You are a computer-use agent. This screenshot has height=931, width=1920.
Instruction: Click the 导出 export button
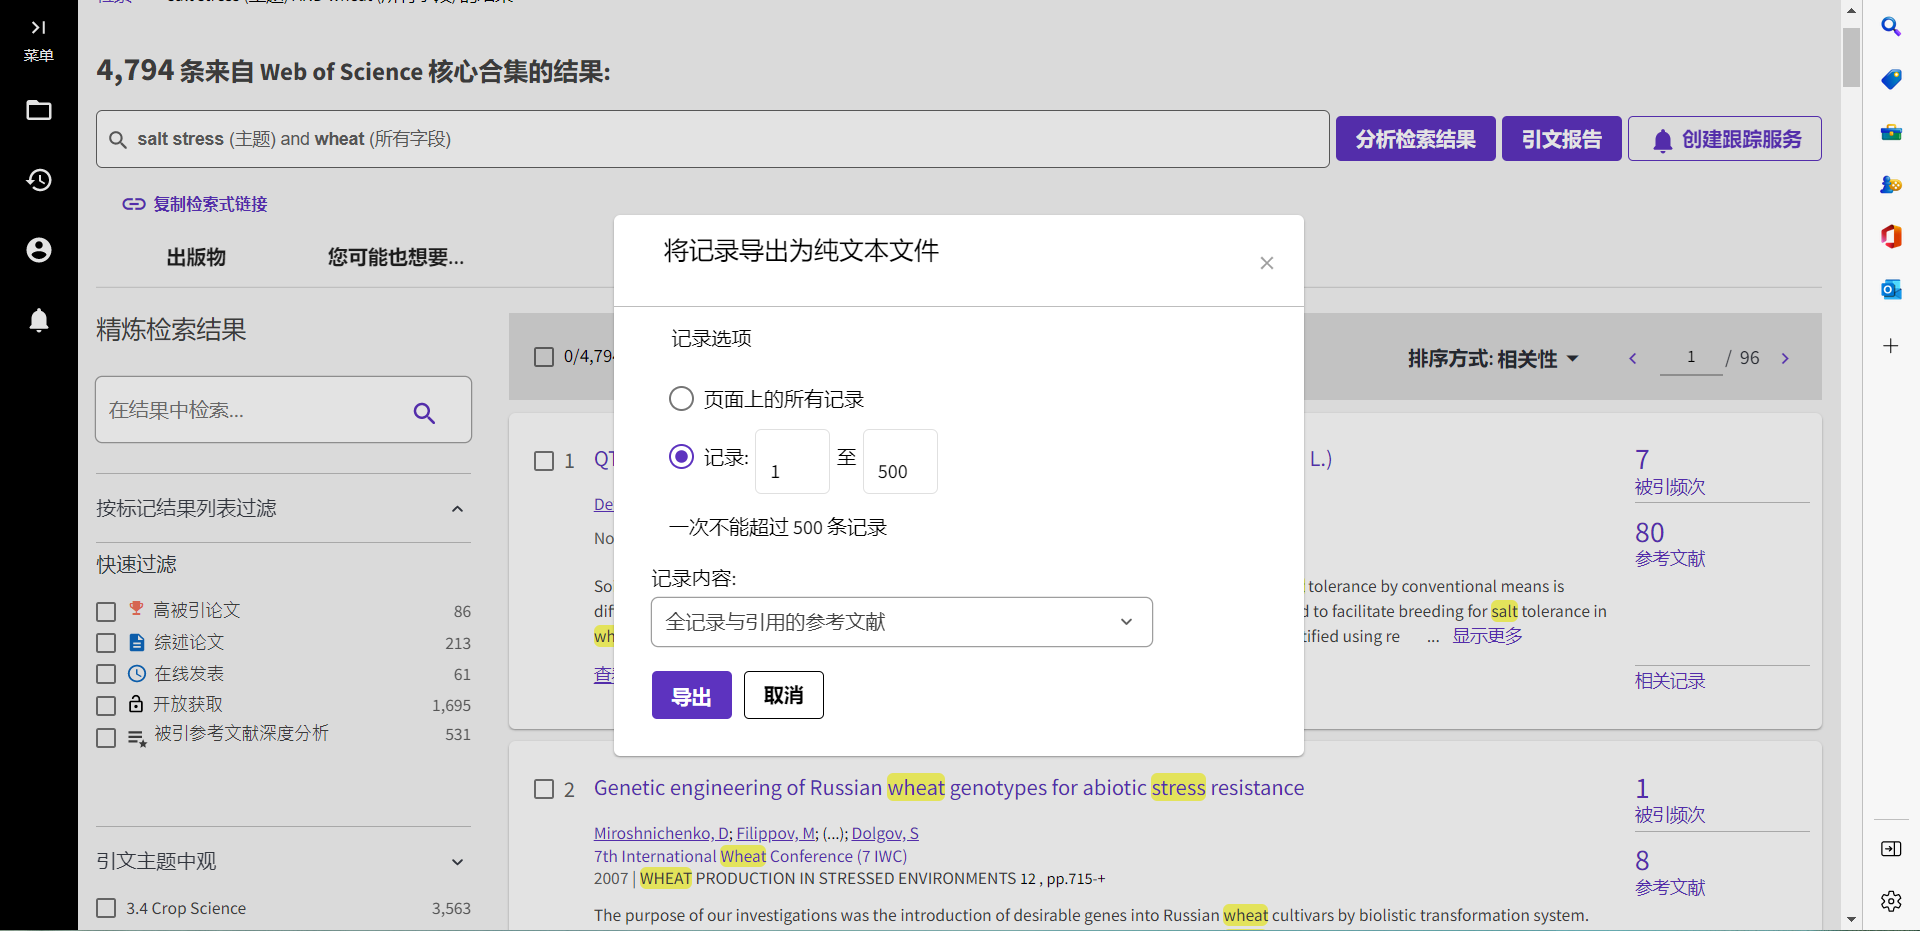(x=691, y=694)
